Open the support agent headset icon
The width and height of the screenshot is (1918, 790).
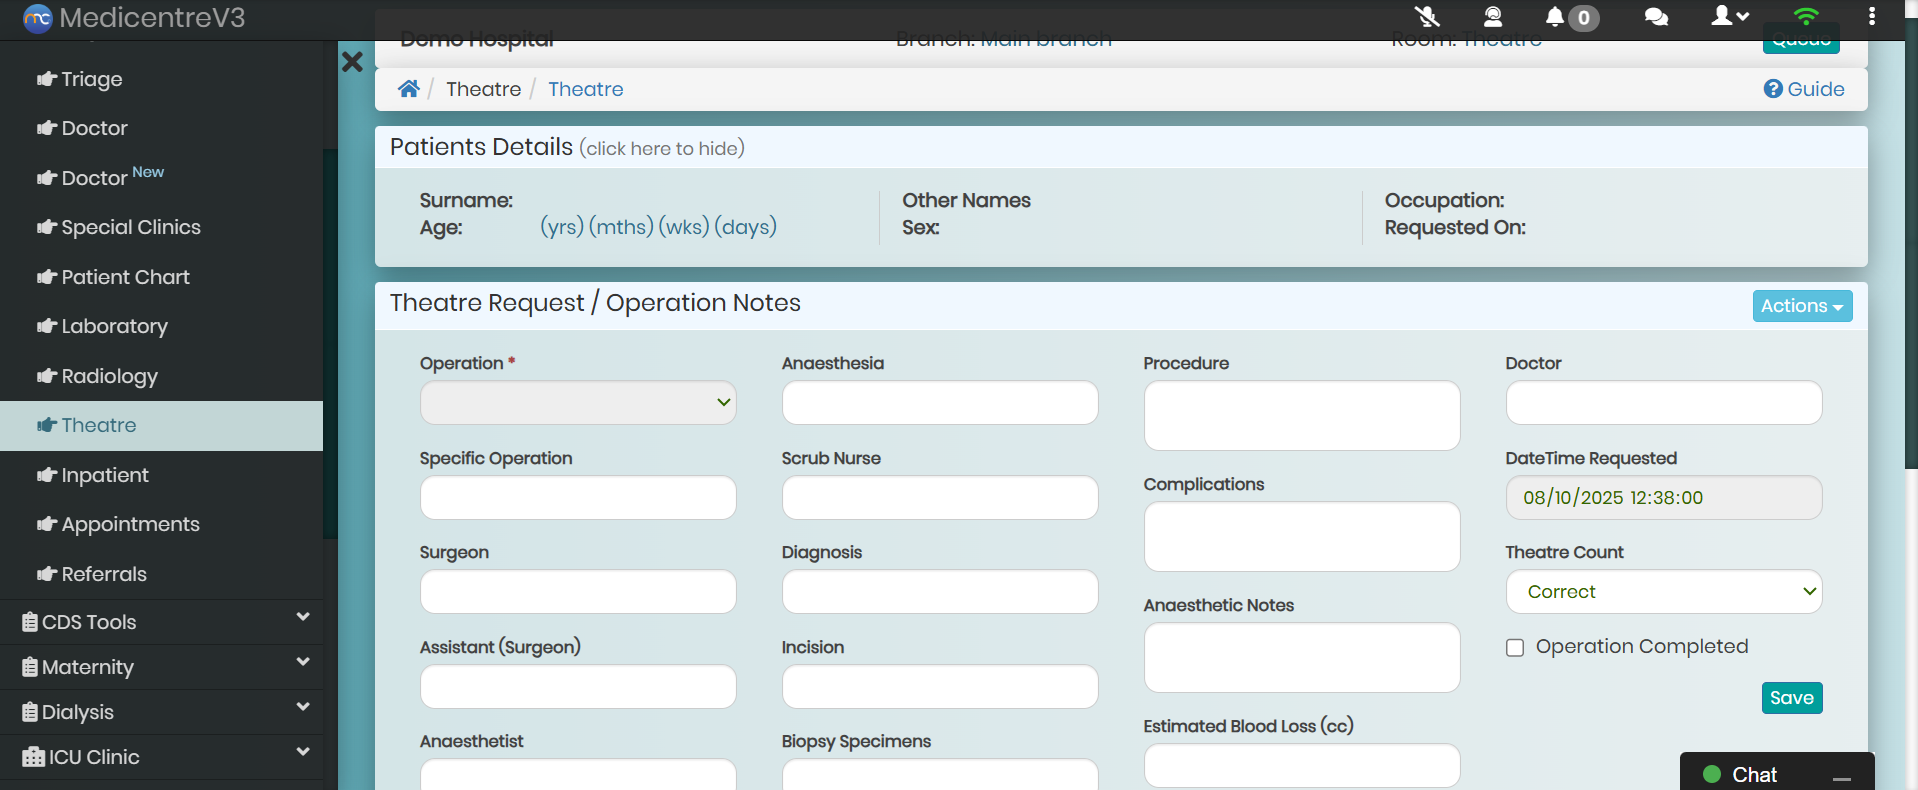pos(1492,17)
